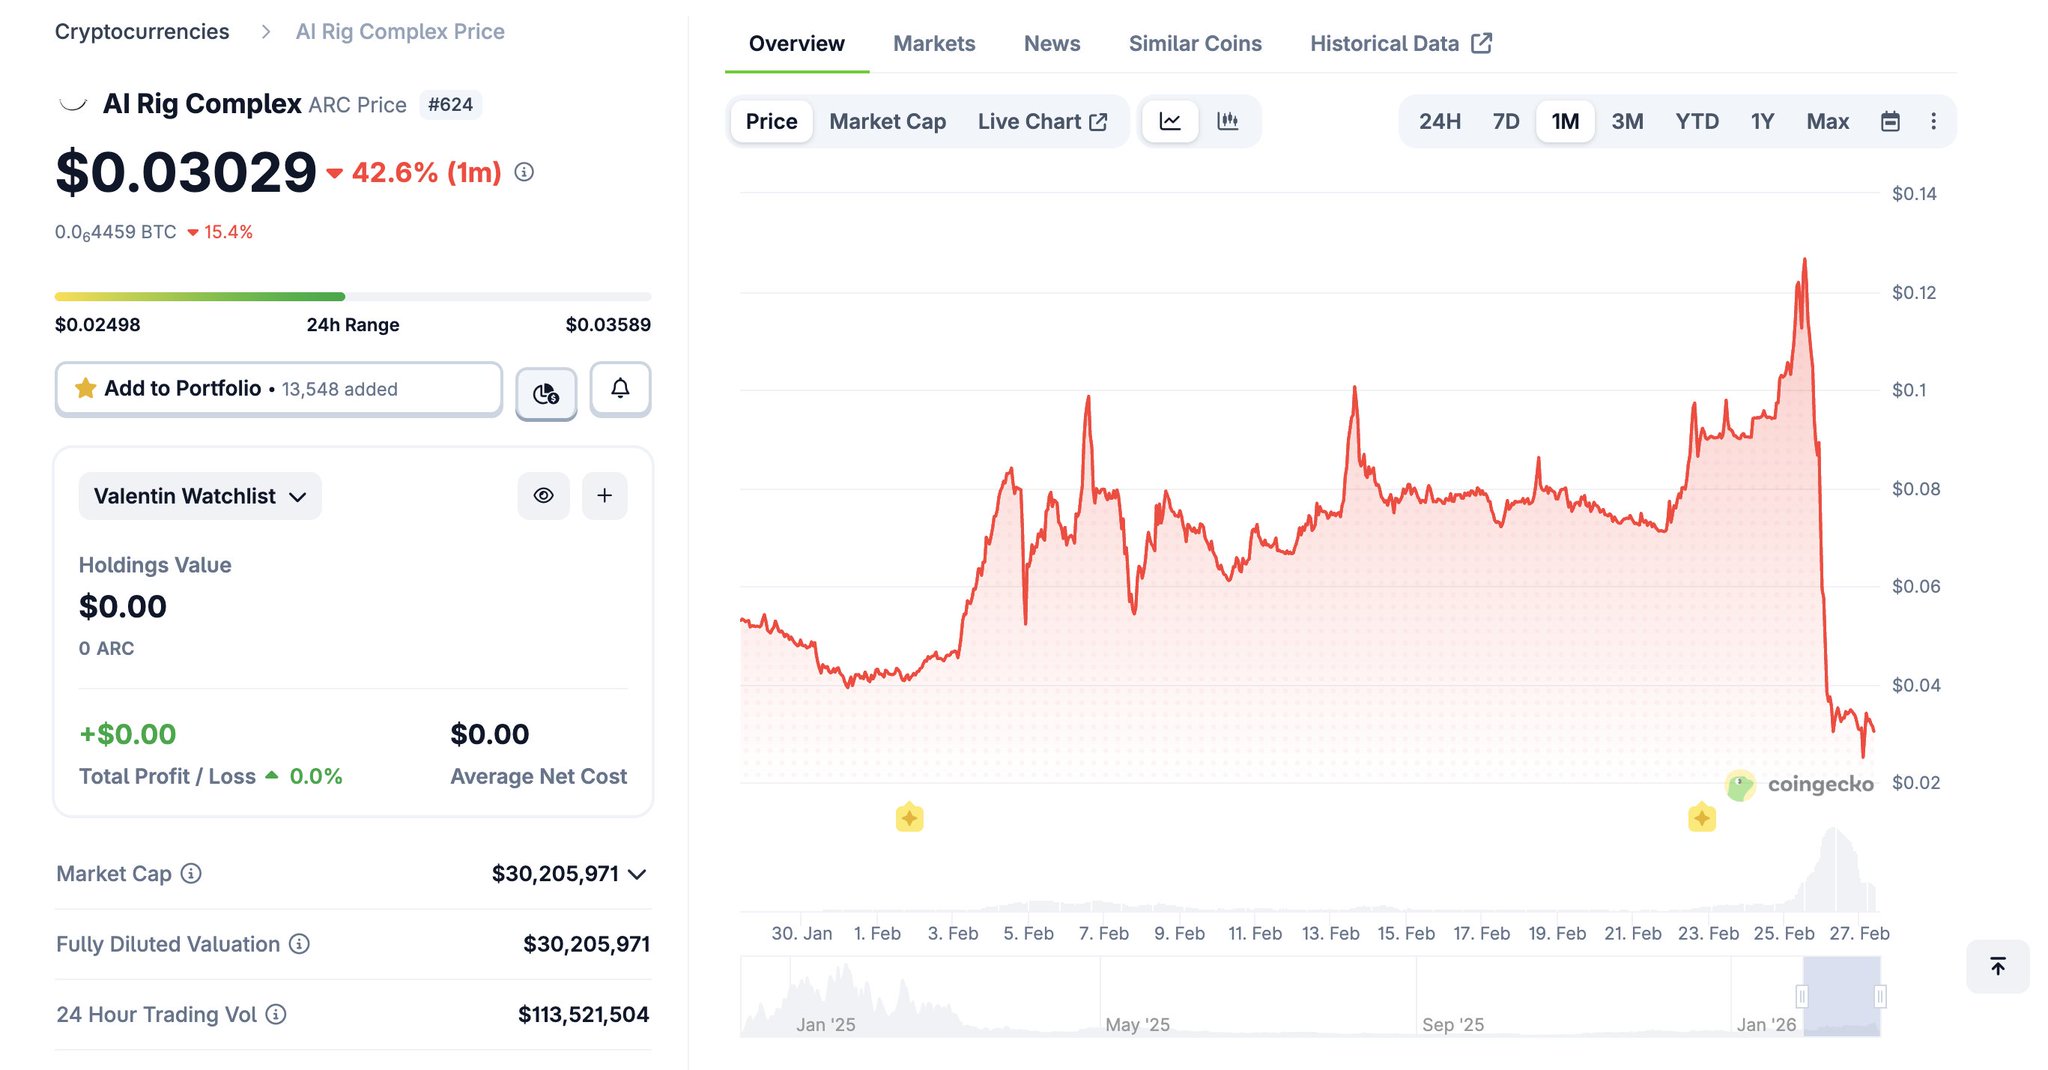Go to Cryptocurrencies breadcrumb link
This screenshot has width=2048, height=1070.
tap(142, 31)
